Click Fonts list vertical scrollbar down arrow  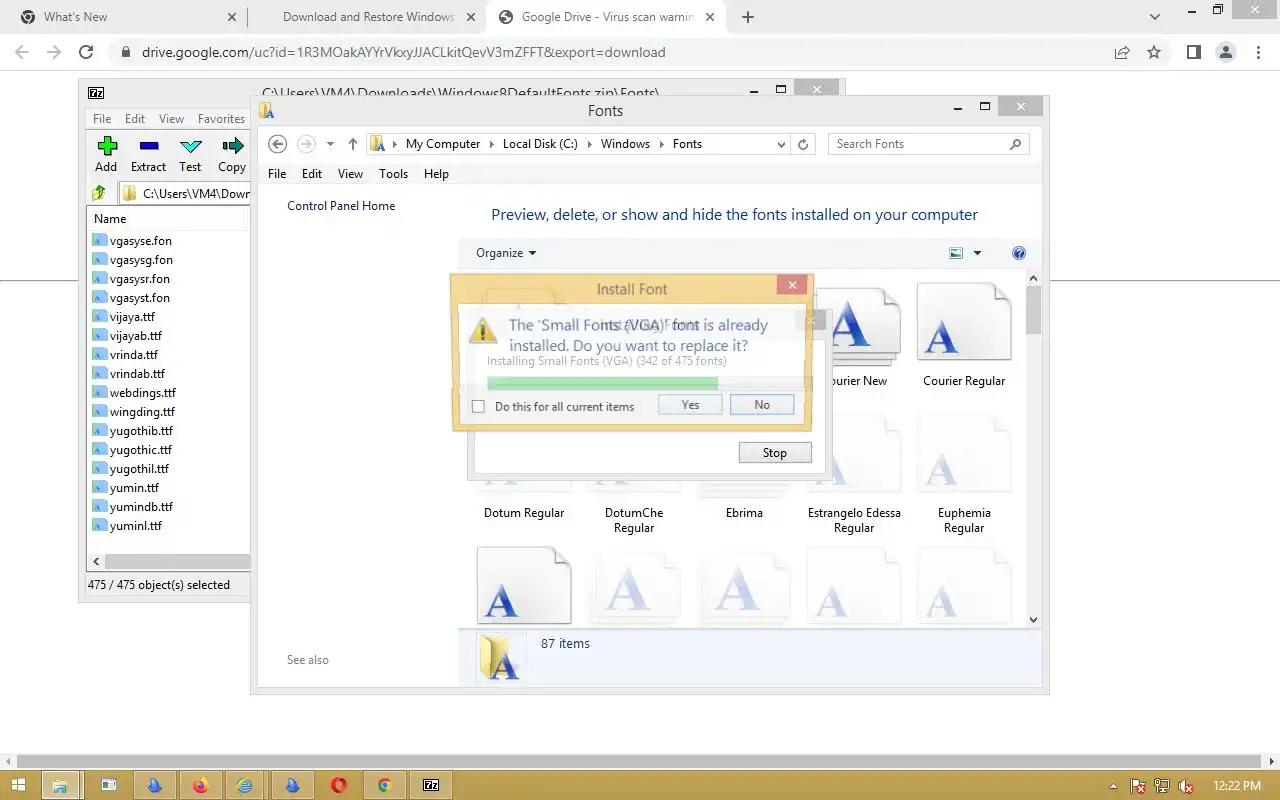[1034, 620]
